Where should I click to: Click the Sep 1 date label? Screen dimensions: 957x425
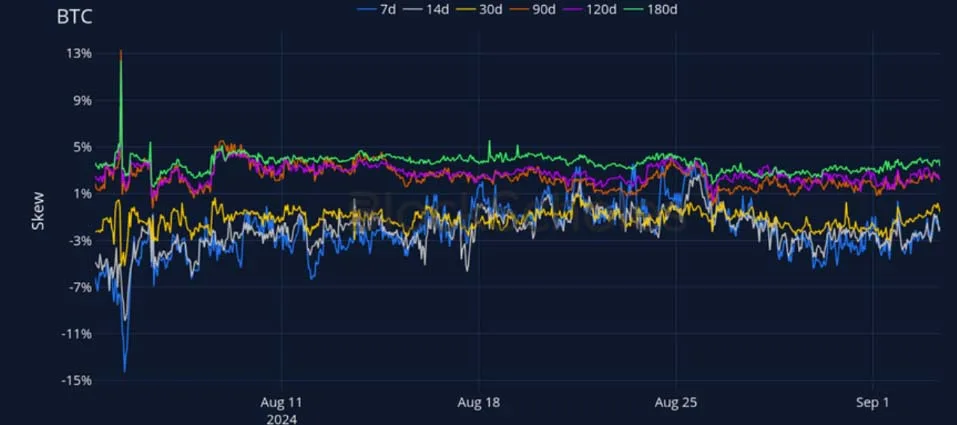(873, 403)
